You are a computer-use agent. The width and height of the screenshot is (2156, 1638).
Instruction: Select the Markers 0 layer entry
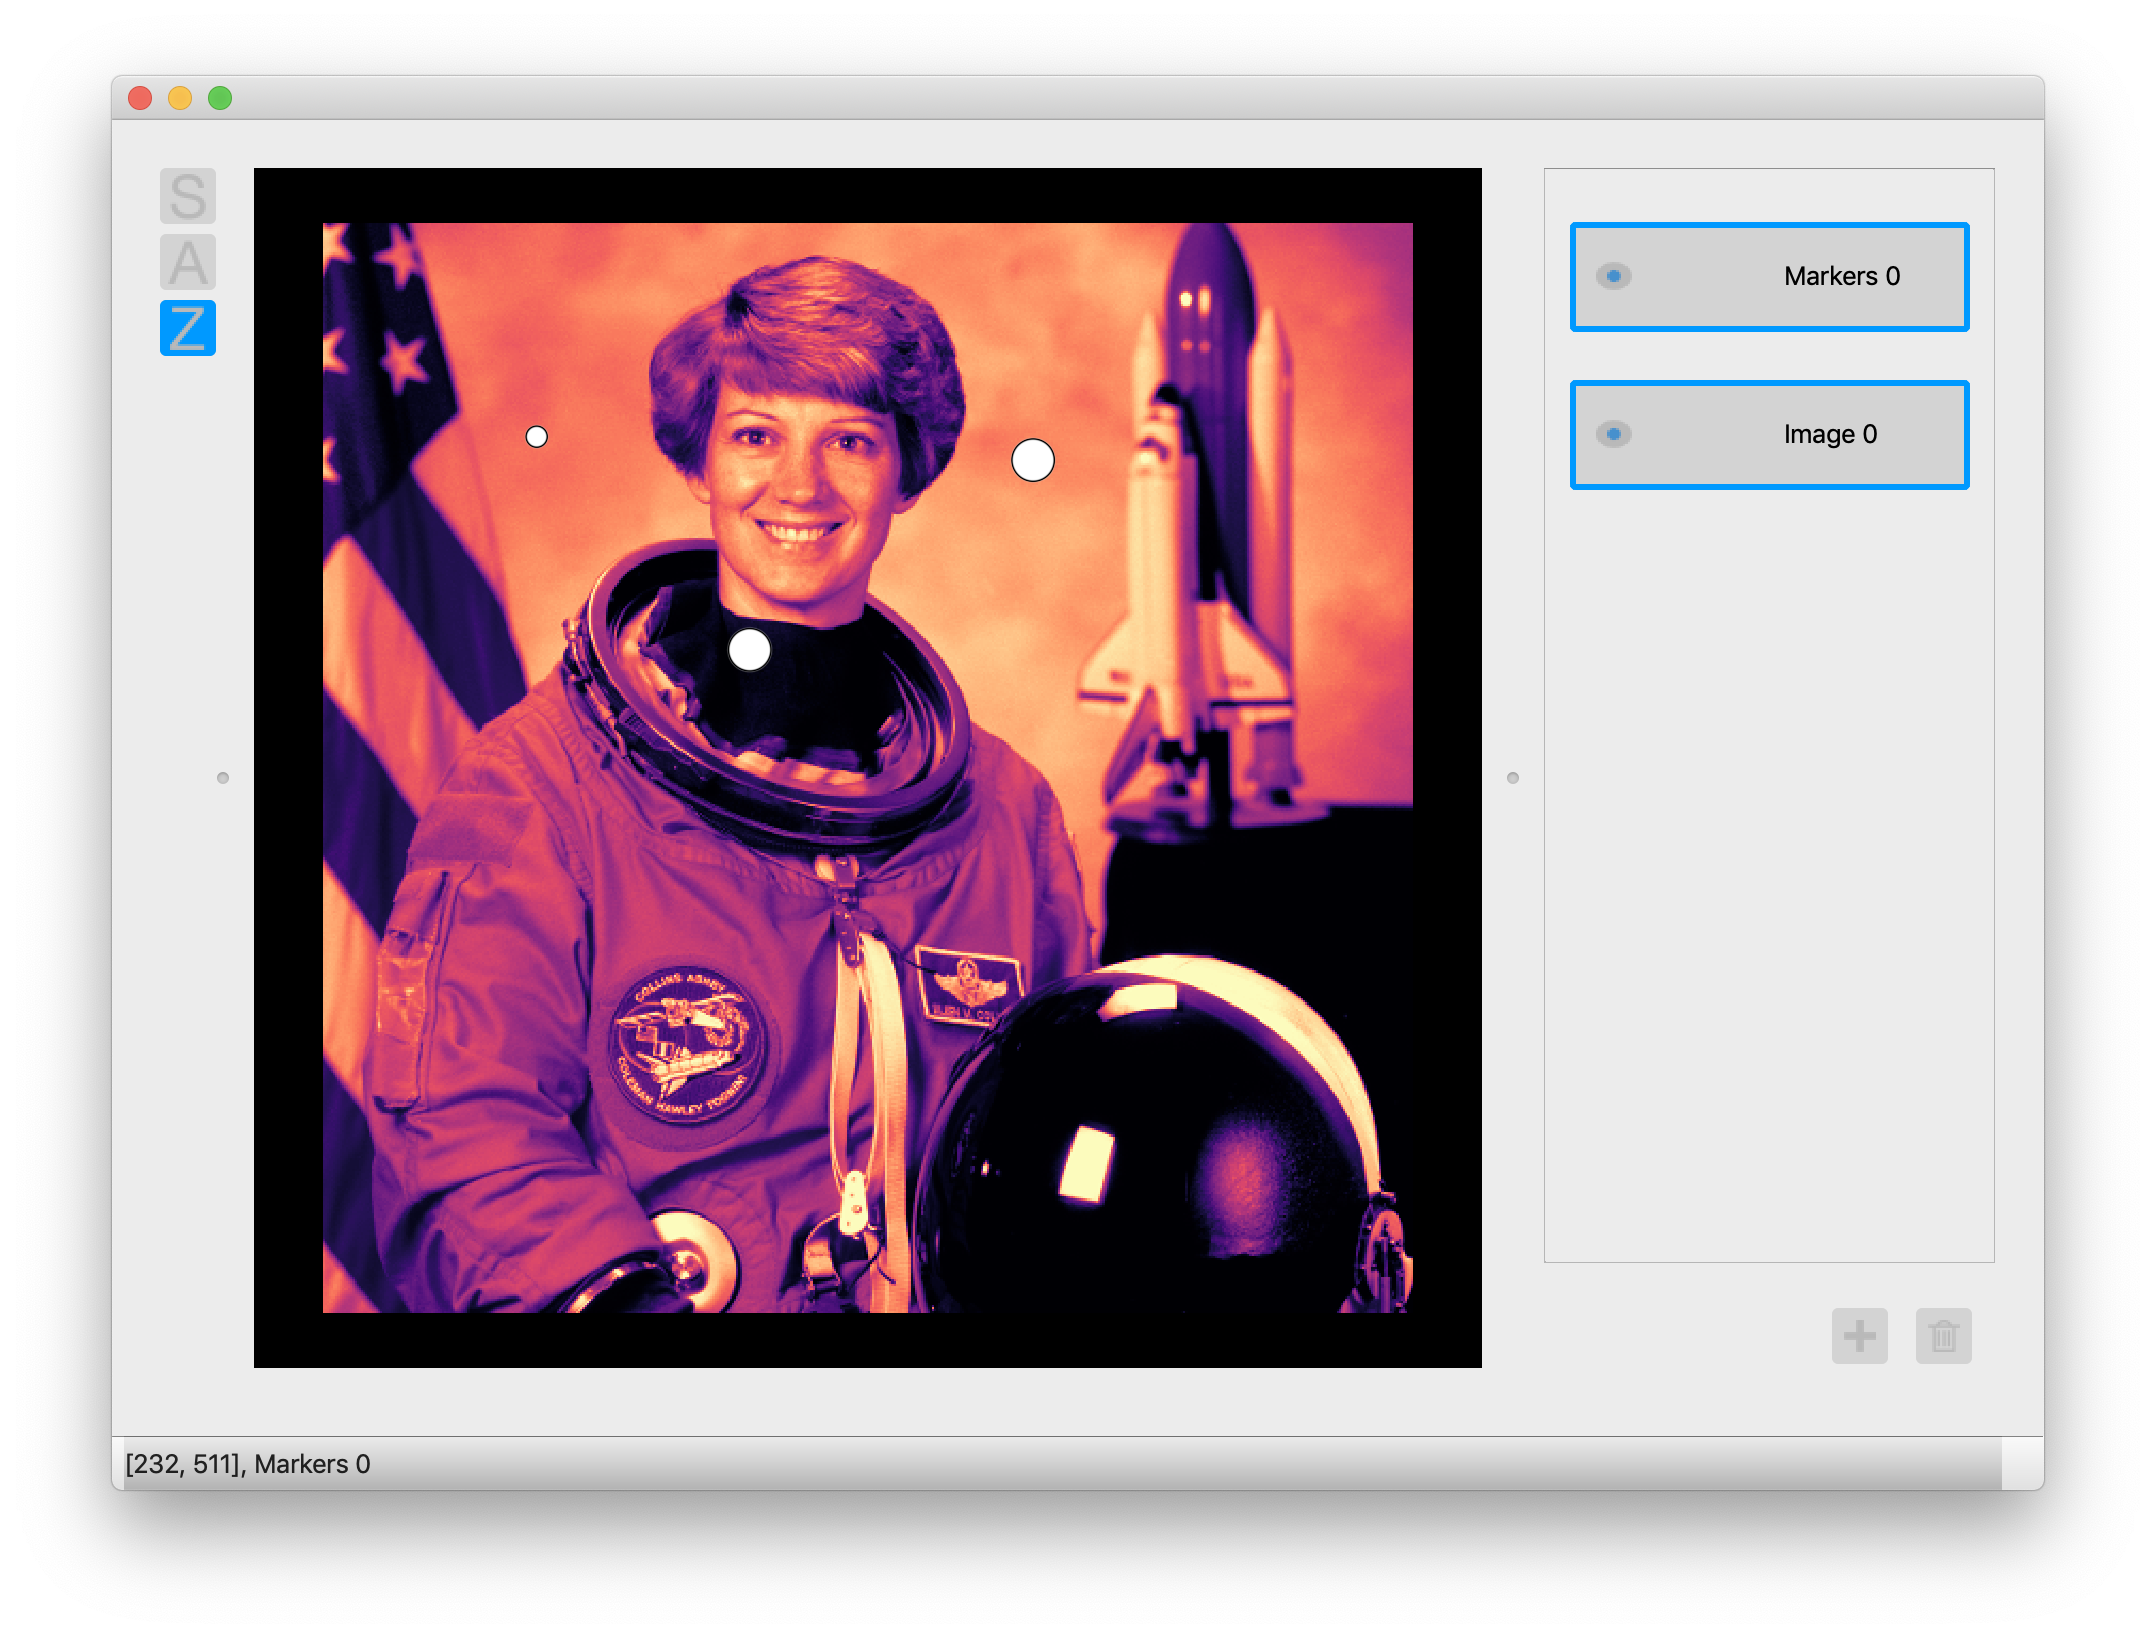pyautogui.click(x=1840, y=277)
